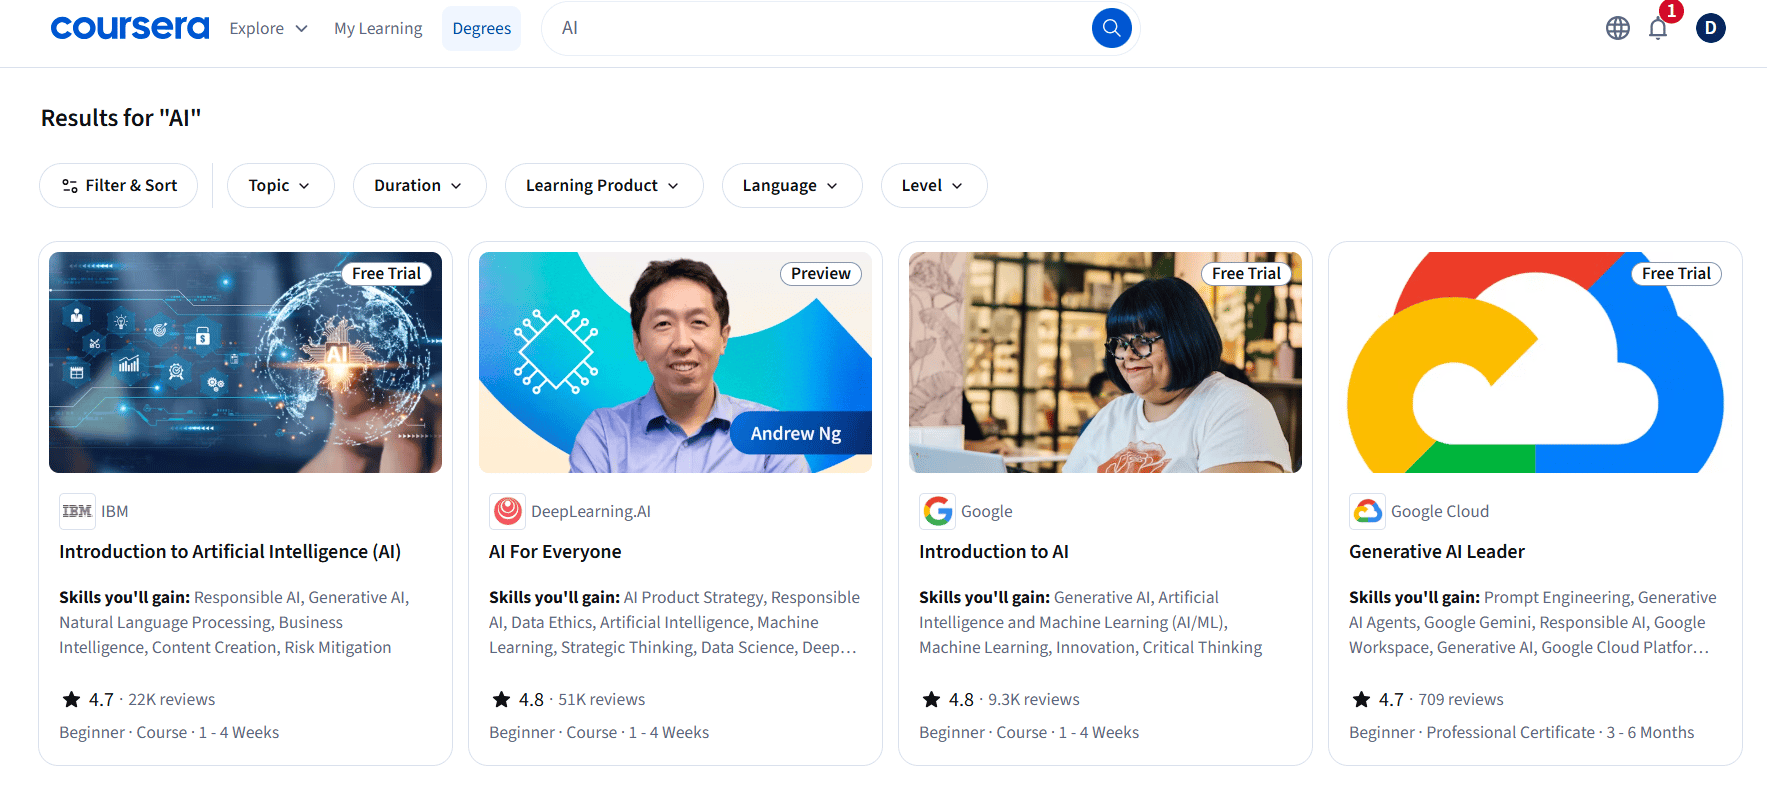
Task: Open the Degrees tab
Action: click(481, 28)
